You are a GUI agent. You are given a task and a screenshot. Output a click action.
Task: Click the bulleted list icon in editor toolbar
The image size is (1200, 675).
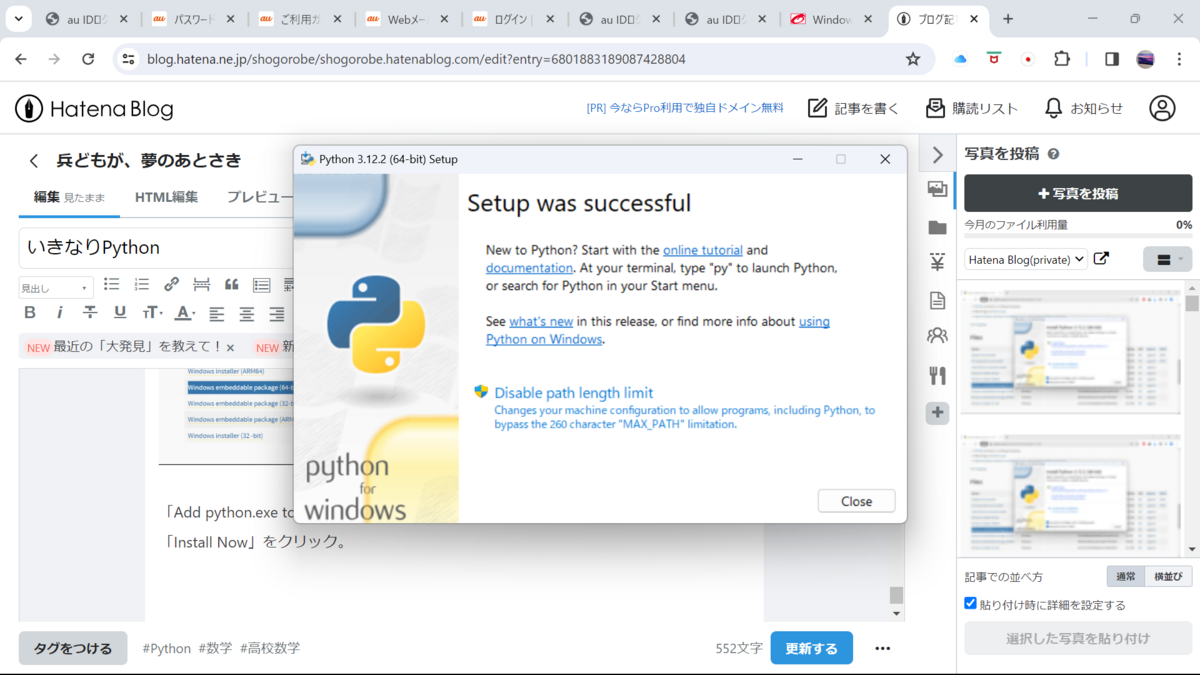[111, 285]
